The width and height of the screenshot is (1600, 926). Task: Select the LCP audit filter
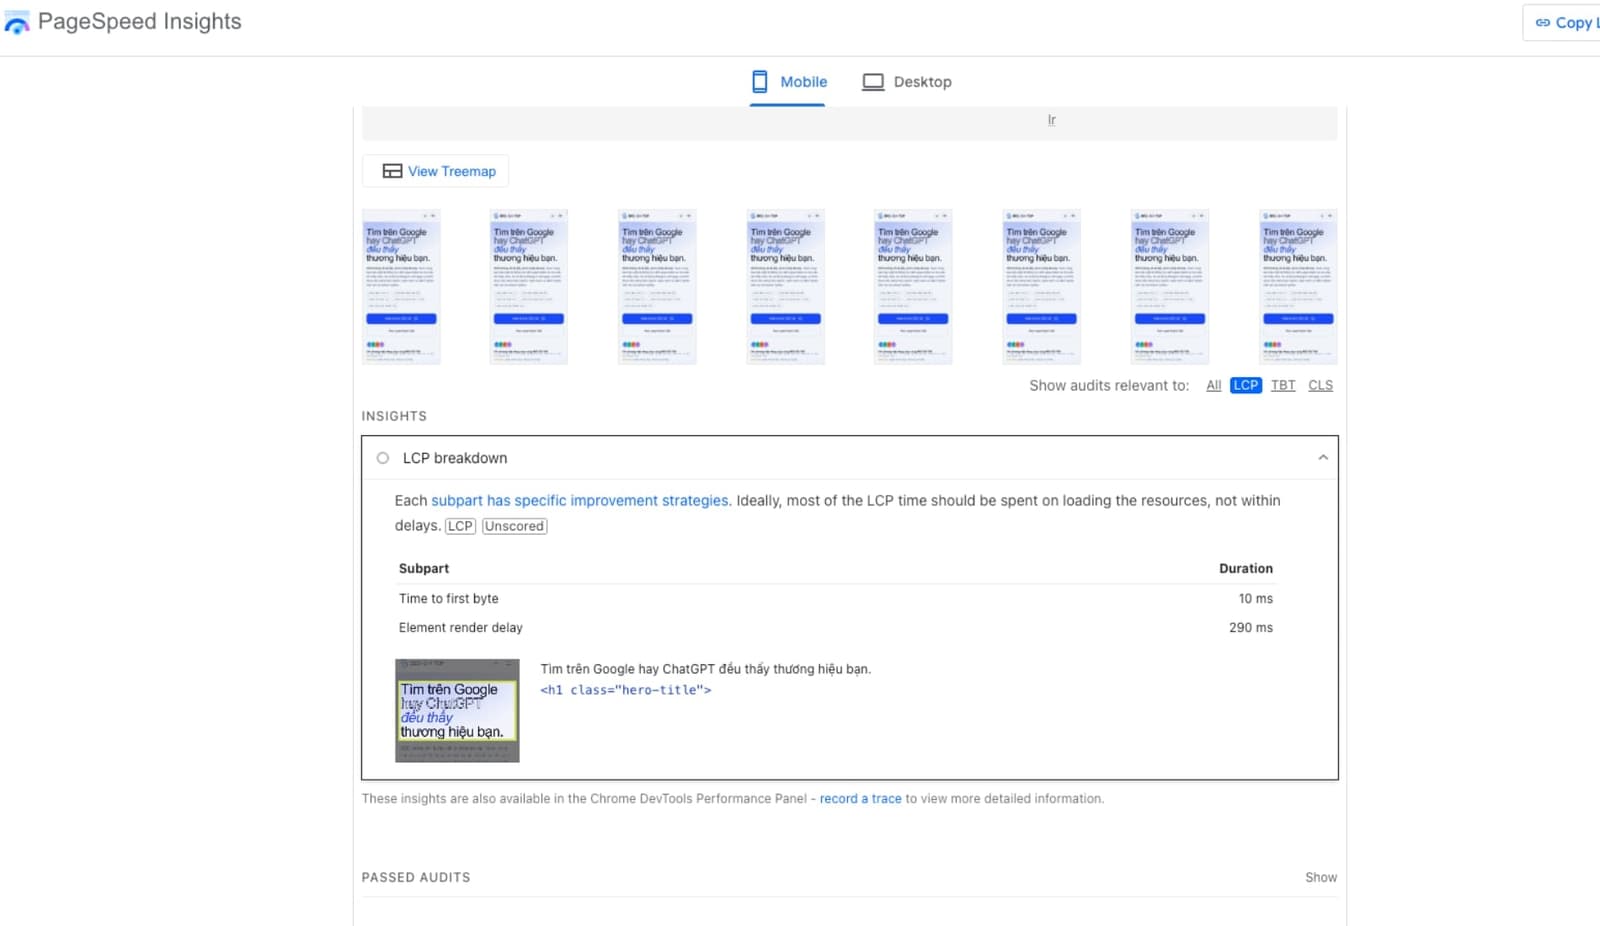pos(1246,385)
